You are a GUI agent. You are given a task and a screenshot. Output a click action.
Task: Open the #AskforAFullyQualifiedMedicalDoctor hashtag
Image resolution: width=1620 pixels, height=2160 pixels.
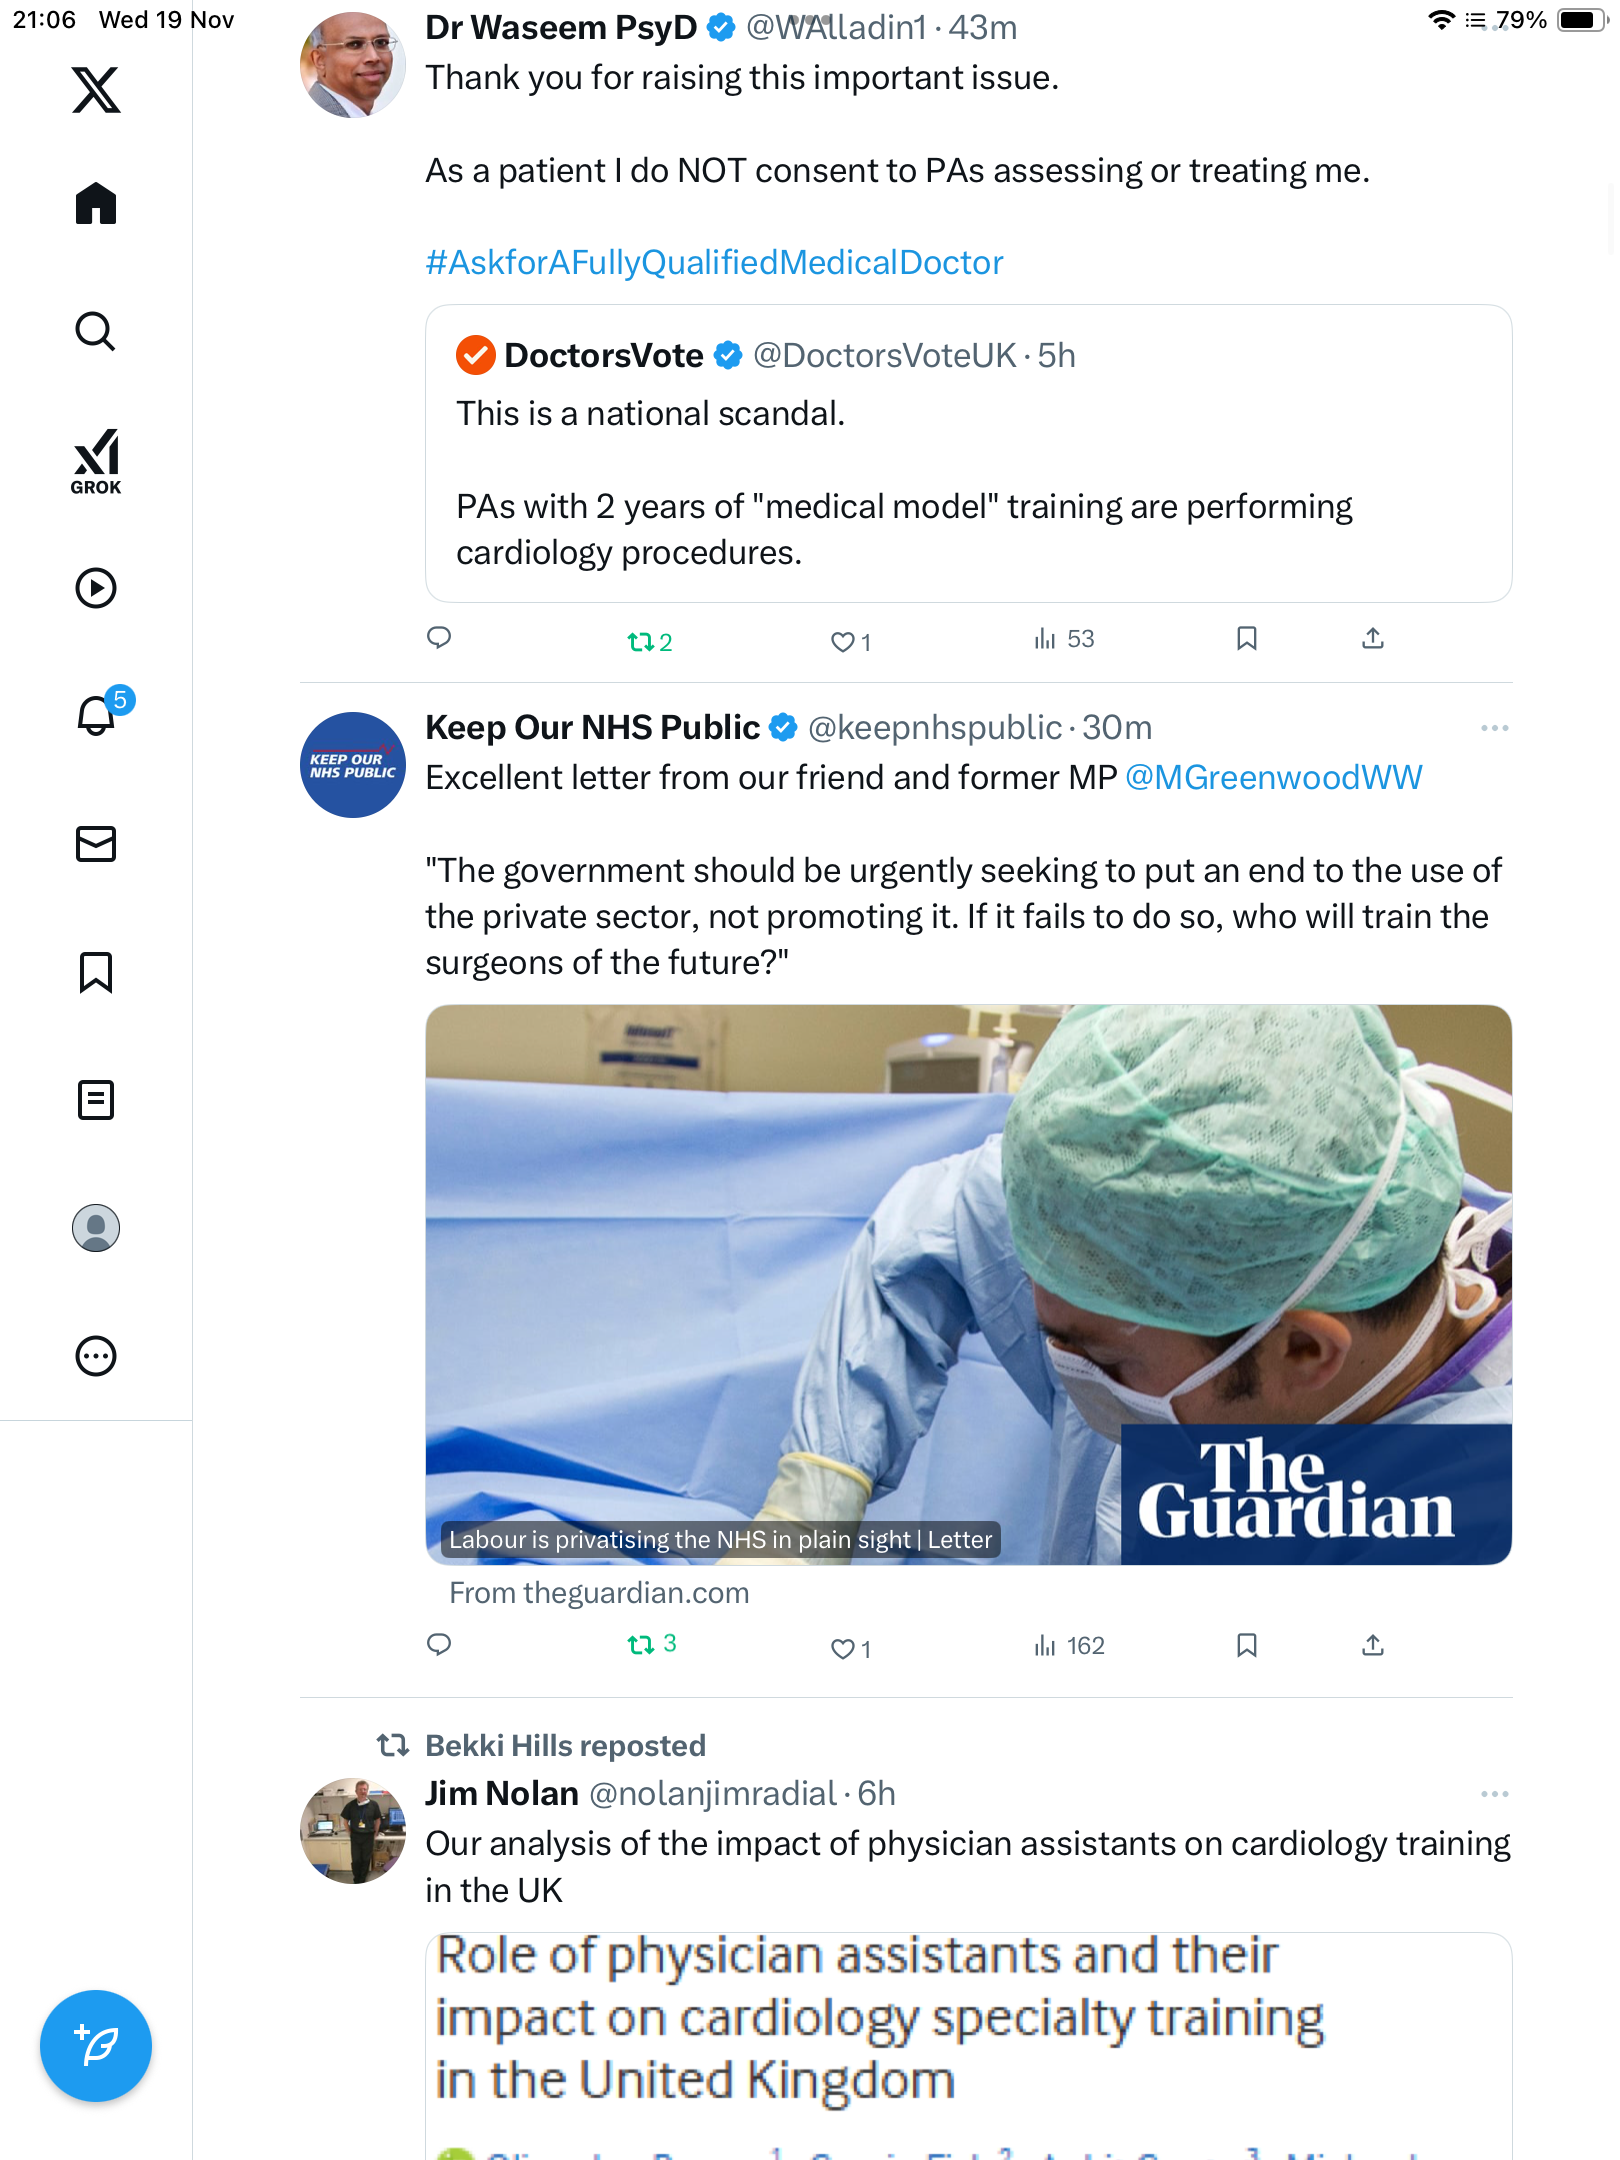pos(714,263)
